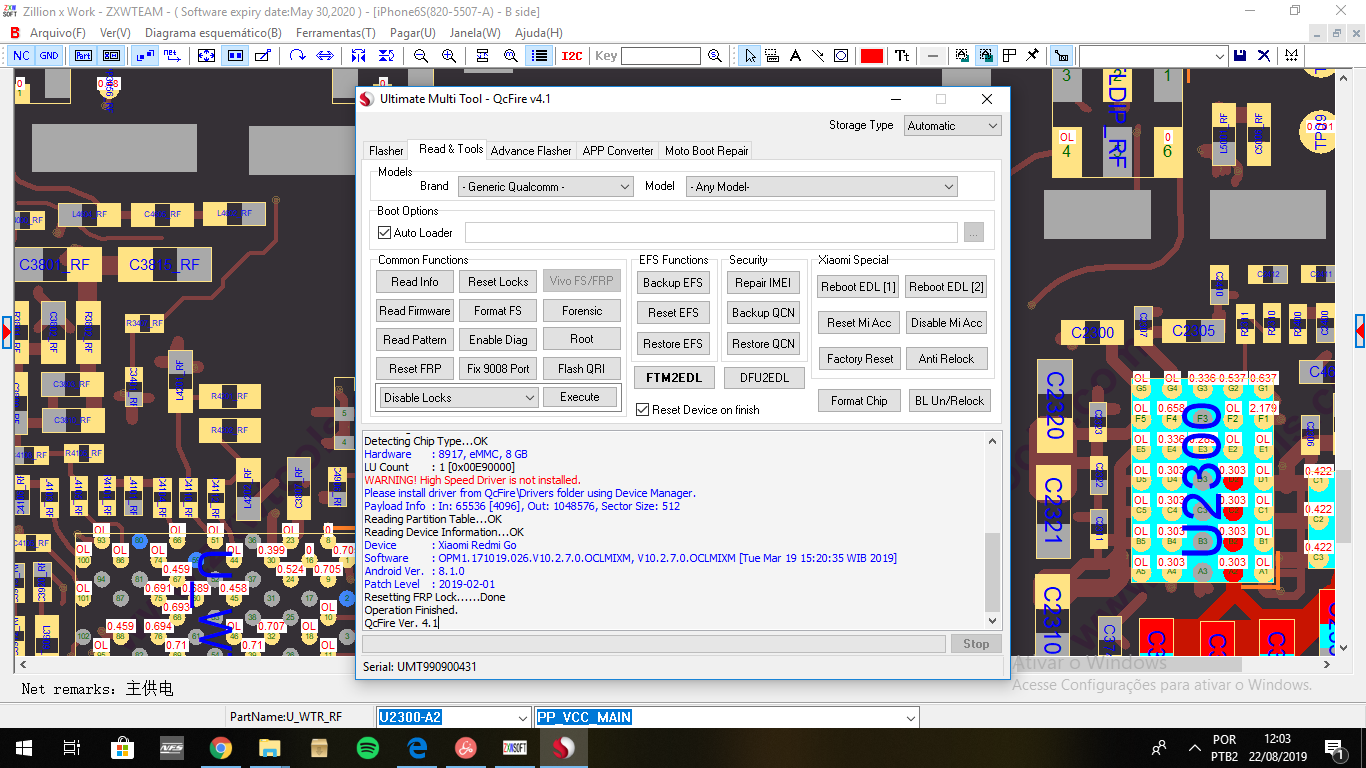The width and height of the screenshot is (1366, 768).
Task: Toggle the NC toolbar button
Action: (21, 56)
